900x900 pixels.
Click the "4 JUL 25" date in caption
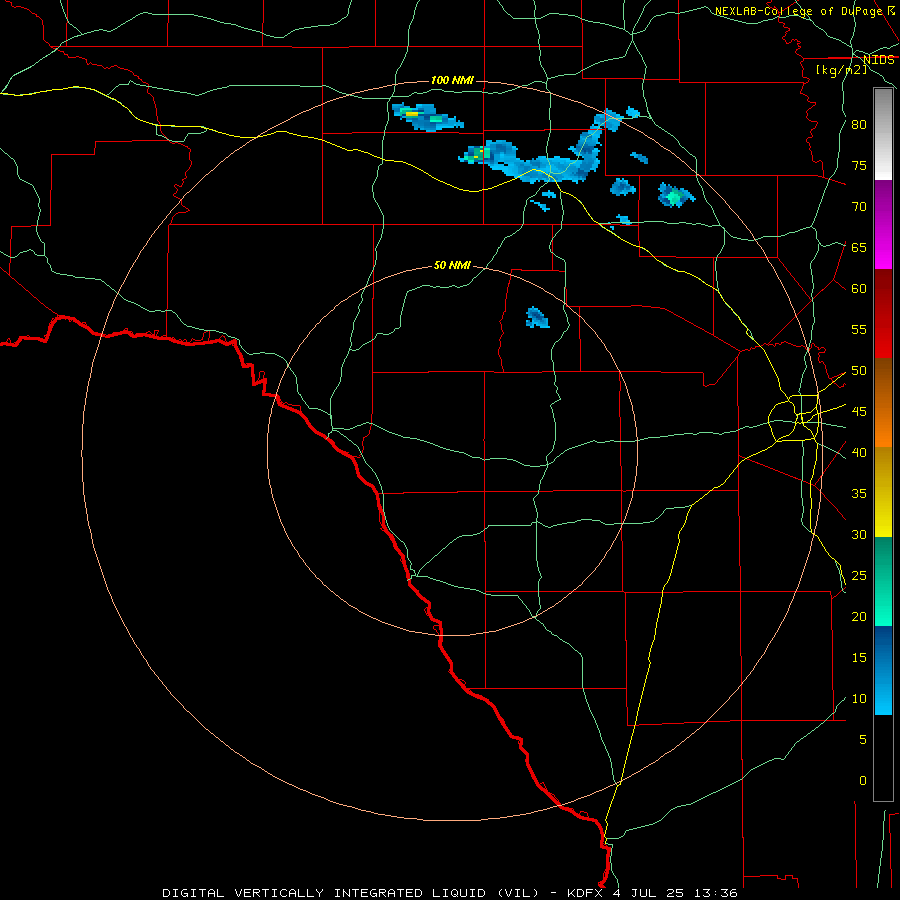pyautogui.click(x=649, y=893)
